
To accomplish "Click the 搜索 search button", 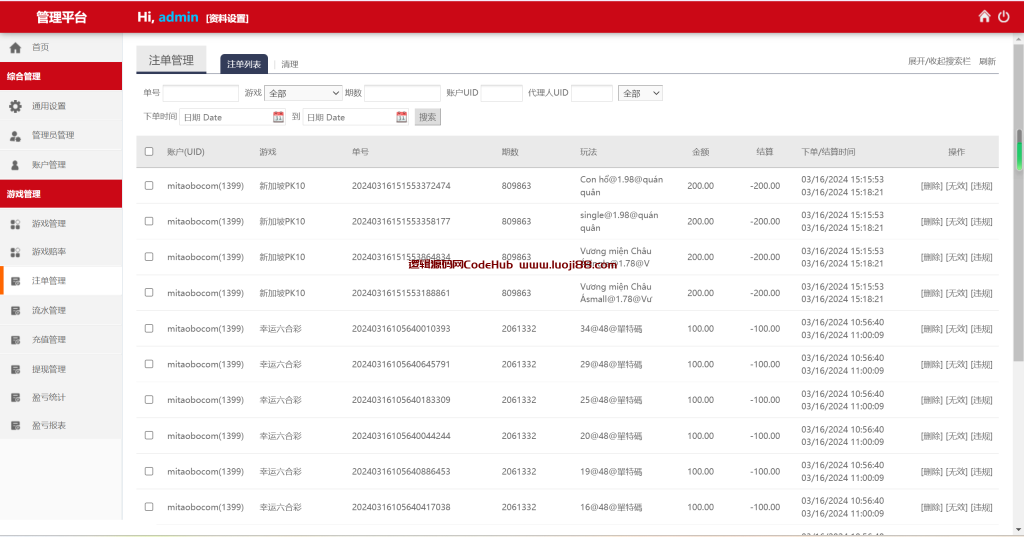I will click(428, 117).
